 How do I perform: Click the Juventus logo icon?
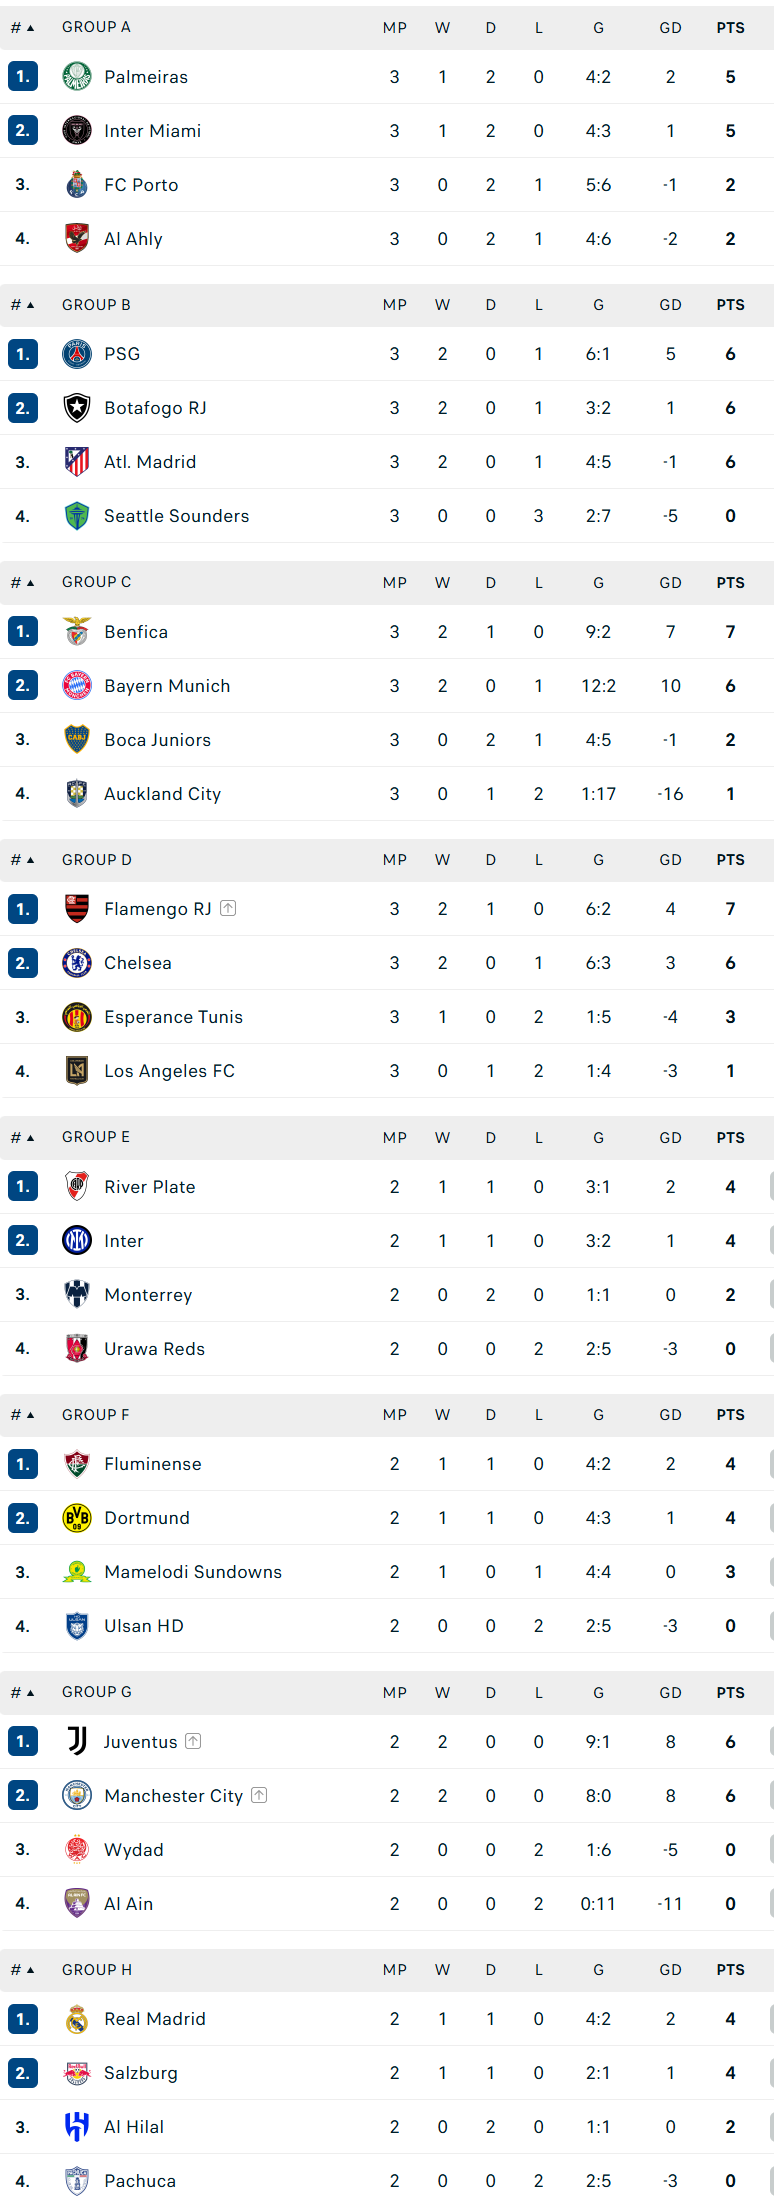pos(77,1741)
